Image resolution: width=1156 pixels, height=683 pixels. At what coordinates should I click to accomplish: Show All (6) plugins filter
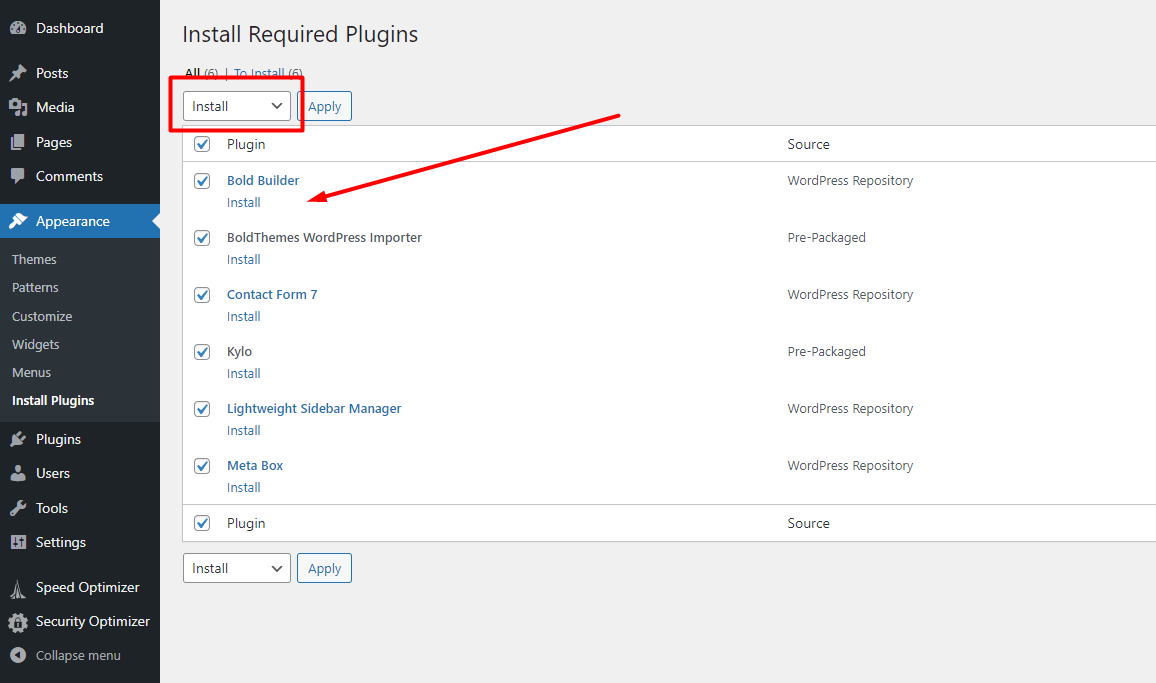click(201, 73)
